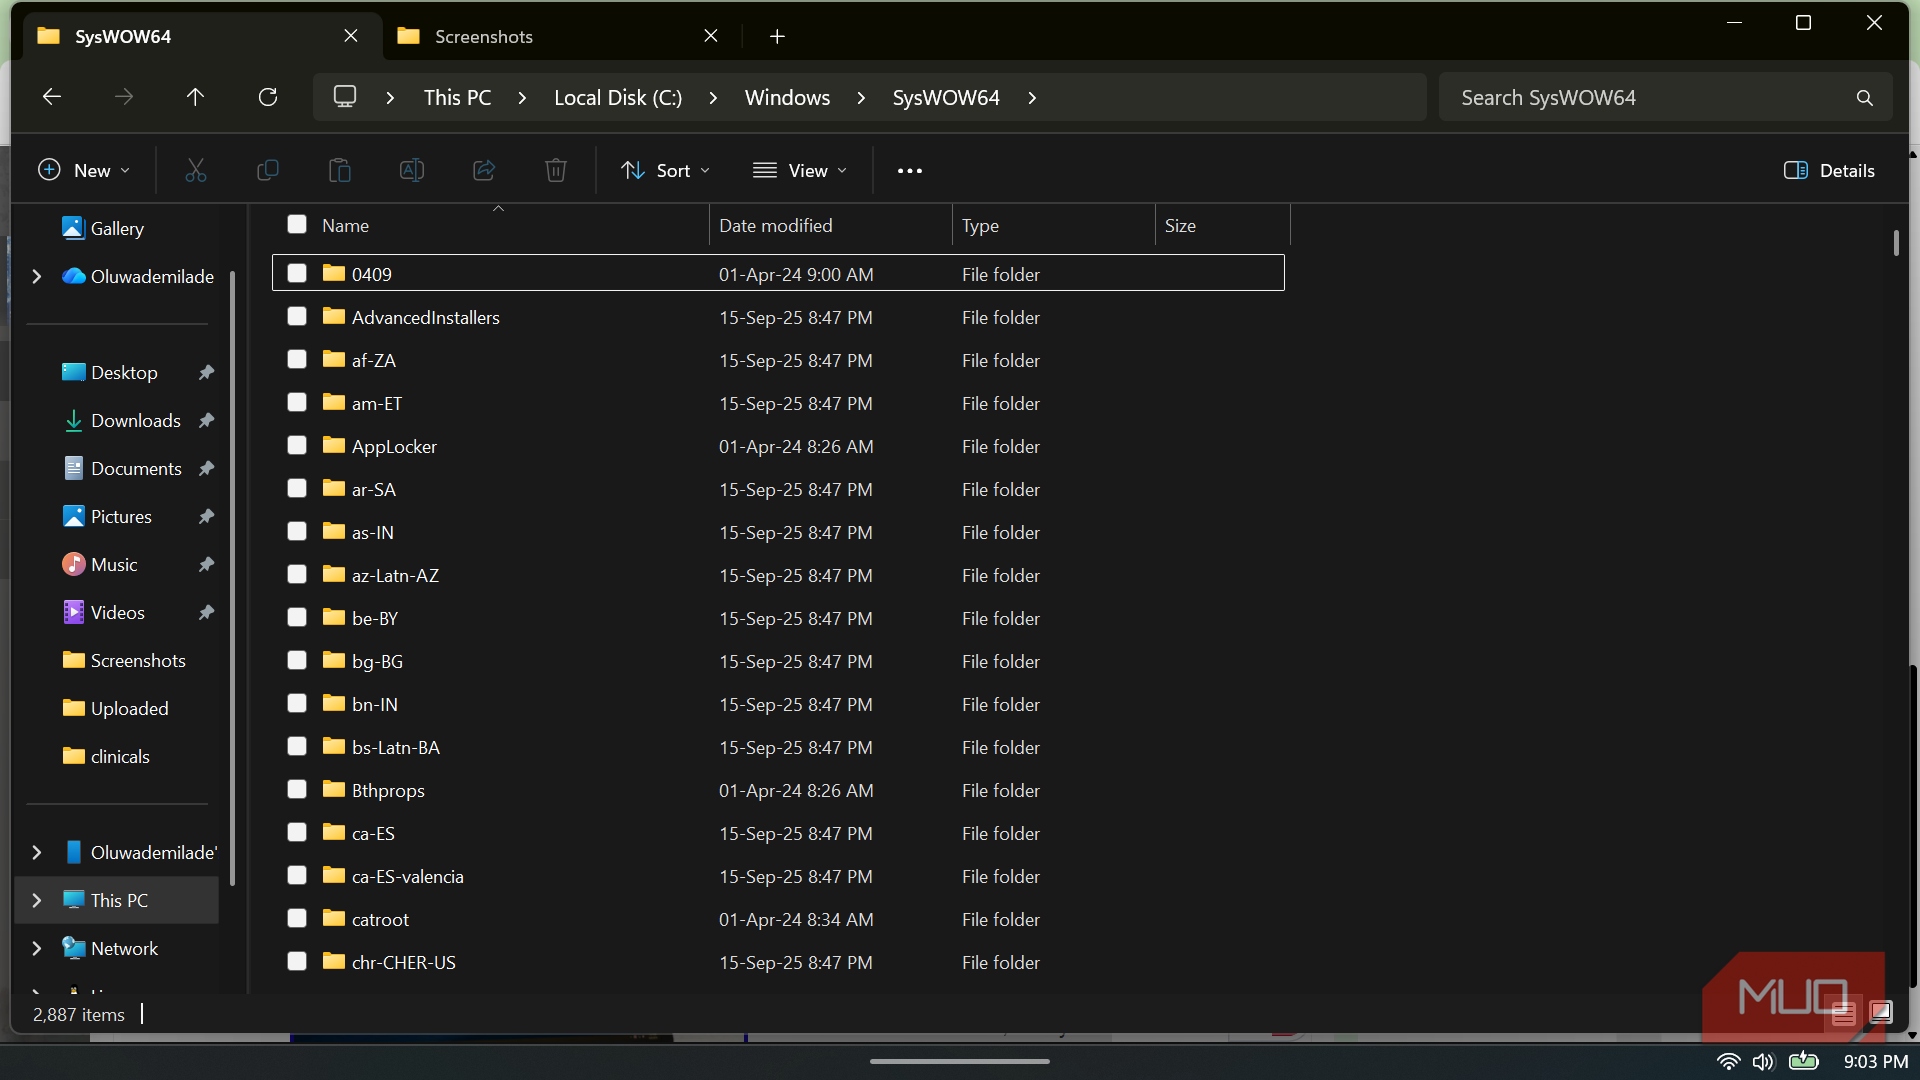
Task: Check the box for Bthprops folder
Action: 297,790
